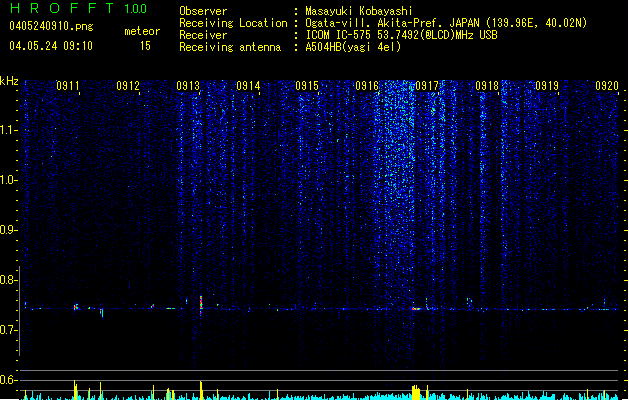Click the Receiving antenna label

click(x=230, y=47)
